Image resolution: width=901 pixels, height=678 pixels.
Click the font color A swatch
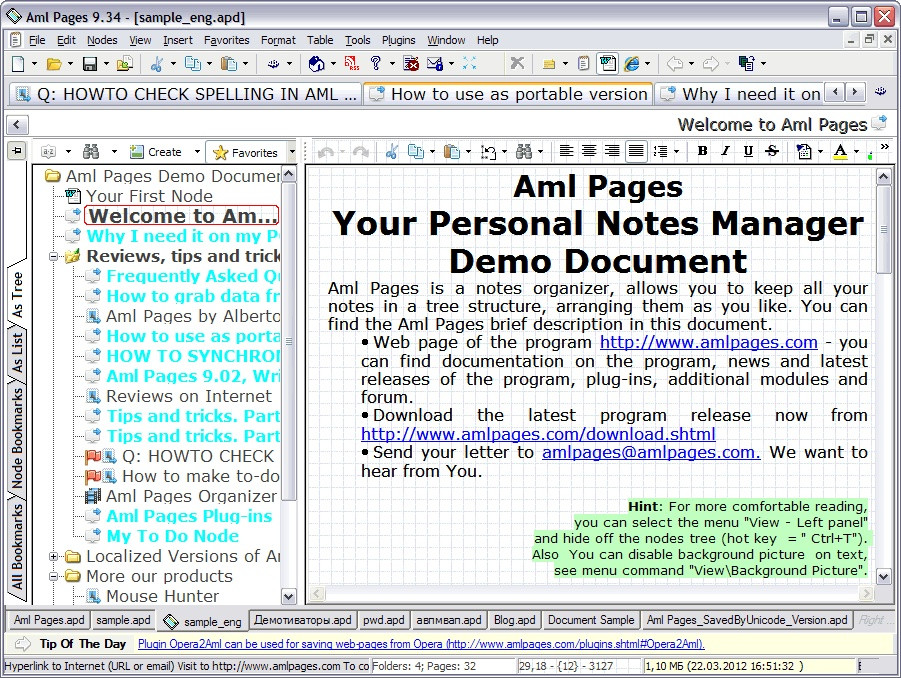point(840,152)
